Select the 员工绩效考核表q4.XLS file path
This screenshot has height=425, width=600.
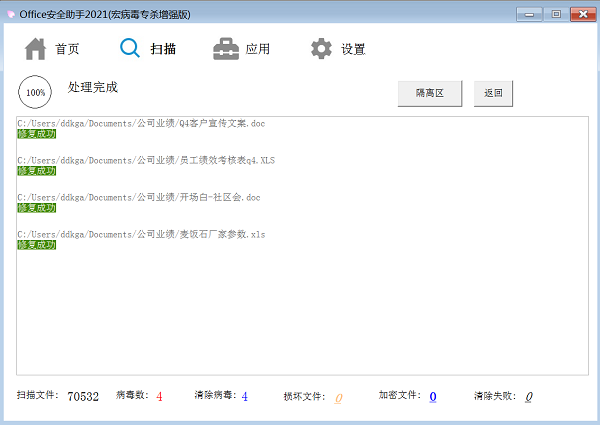[146, 160]
